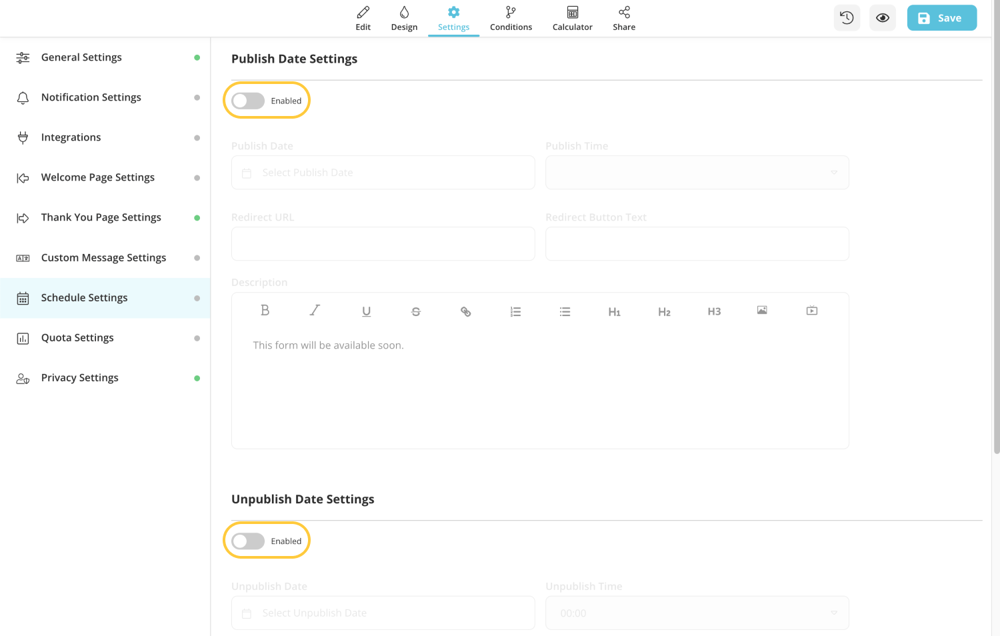
Task: Click the Italic formatting icon
Action: (x=315, y=311)
